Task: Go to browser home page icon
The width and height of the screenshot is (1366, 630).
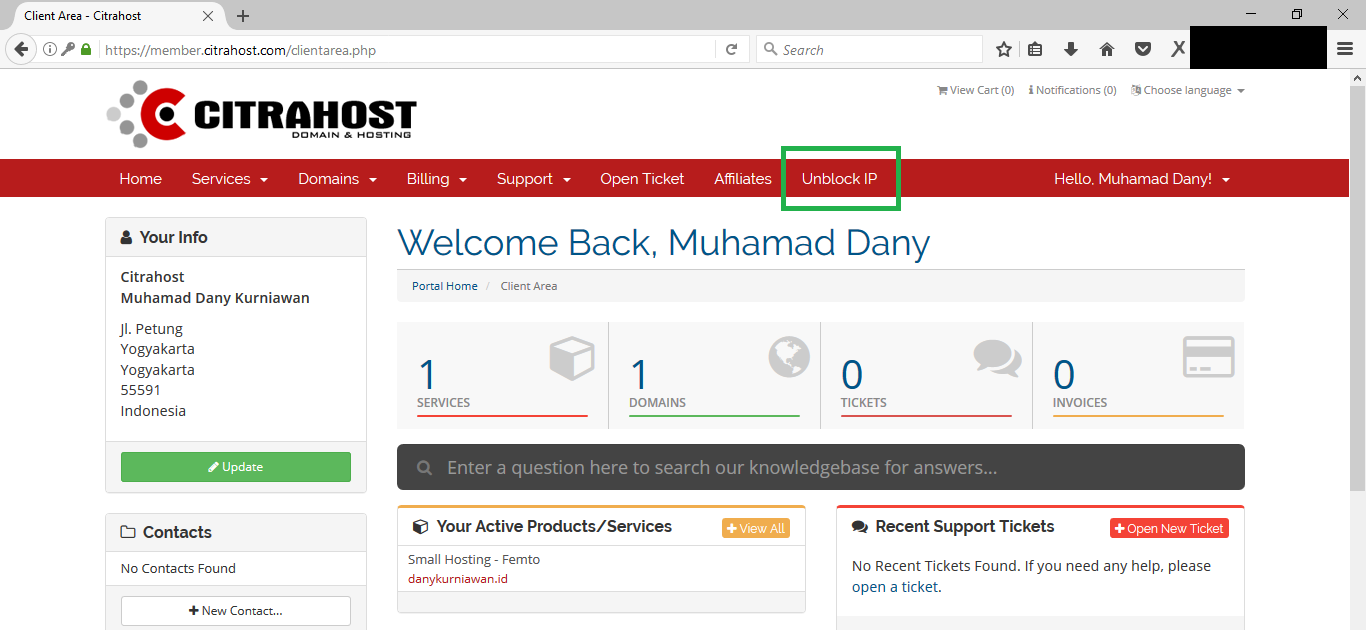Action: pyautogui.click(x=1107, y=49)
